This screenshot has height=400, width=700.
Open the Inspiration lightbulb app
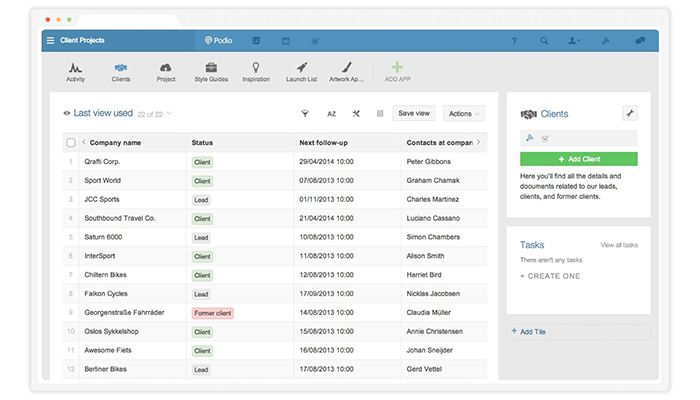tap(256, 71)
